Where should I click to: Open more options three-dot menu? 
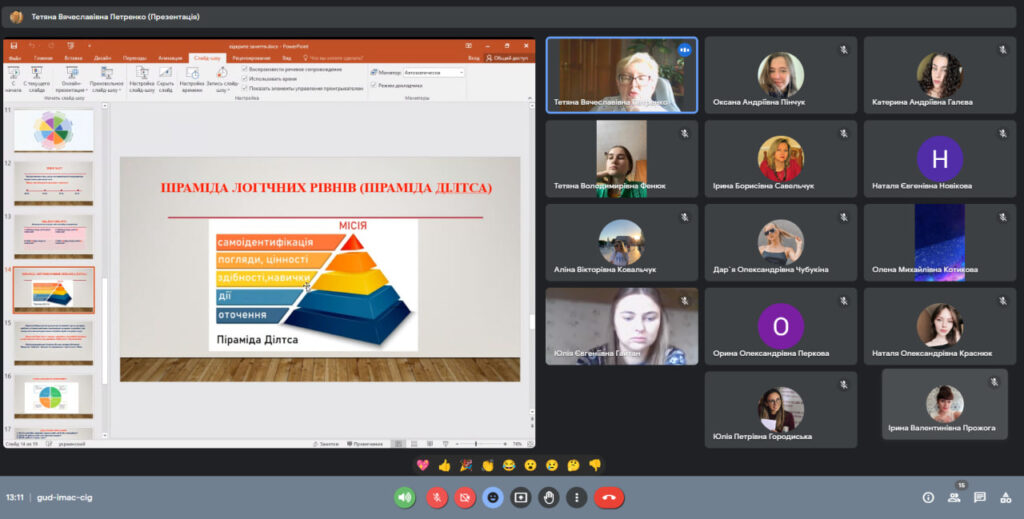point(576,497)
